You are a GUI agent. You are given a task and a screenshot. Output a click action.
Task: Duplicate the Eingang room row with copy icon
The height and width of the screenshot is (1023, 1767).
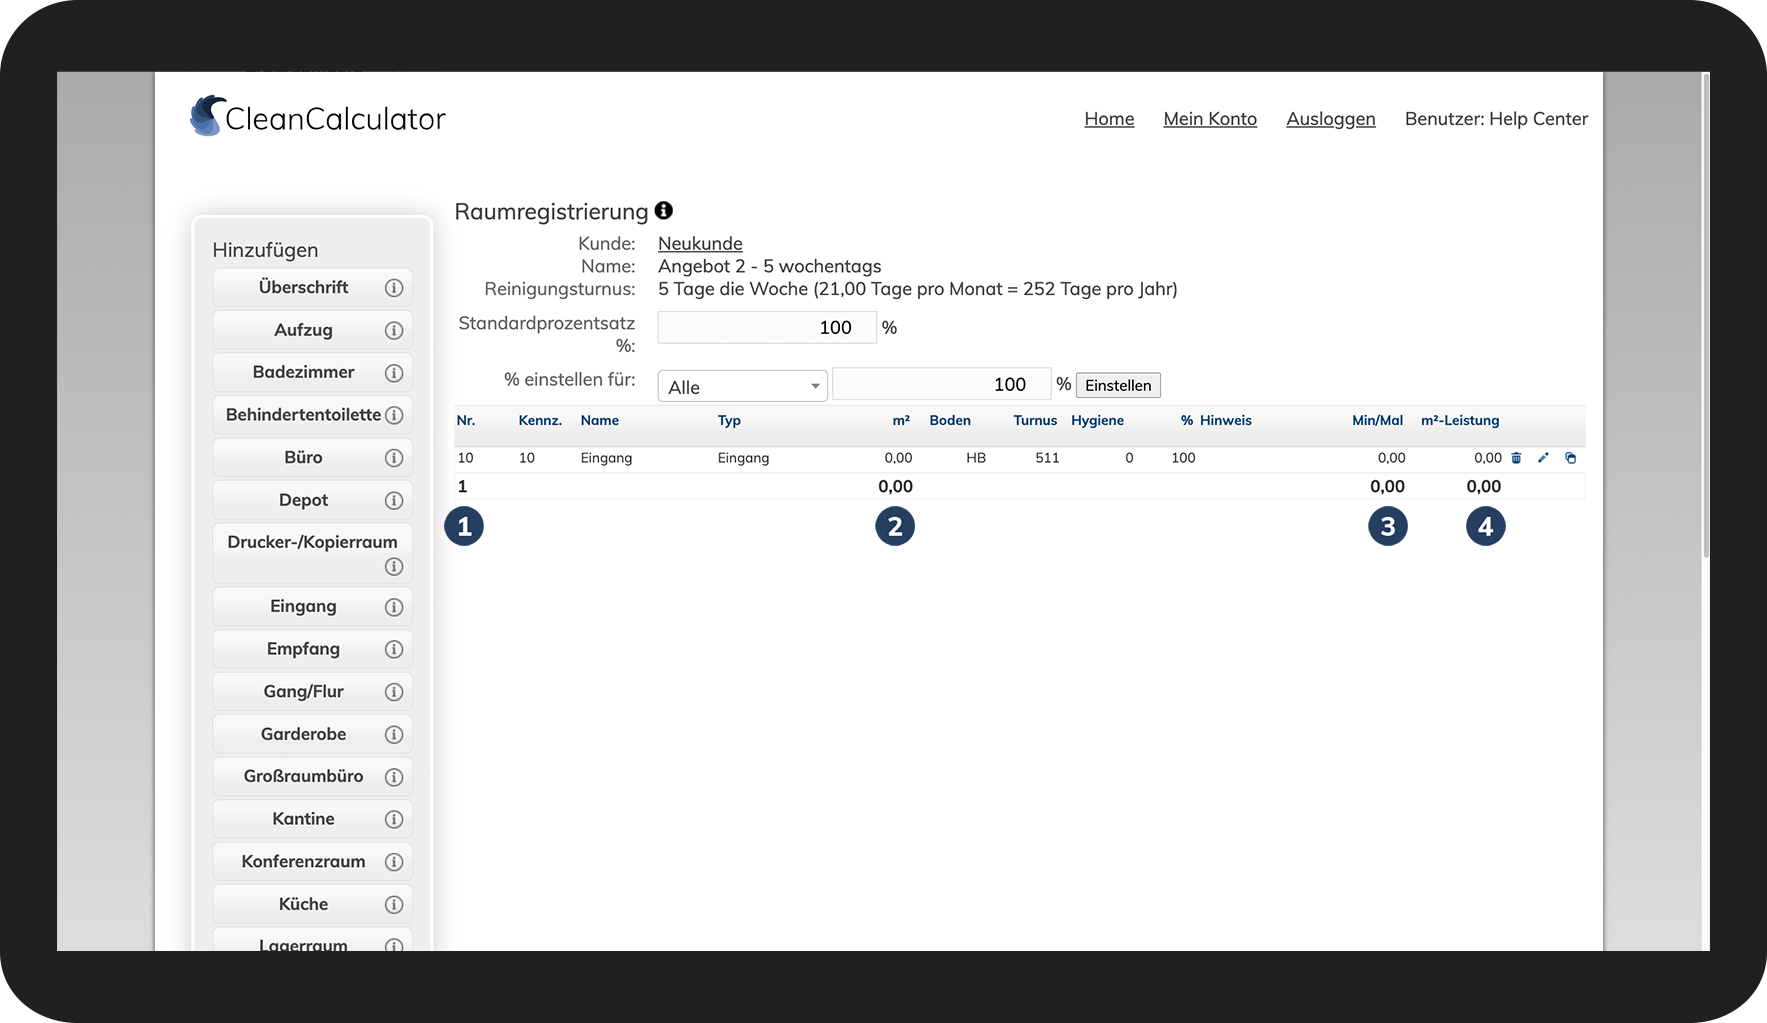point(1570,458)
